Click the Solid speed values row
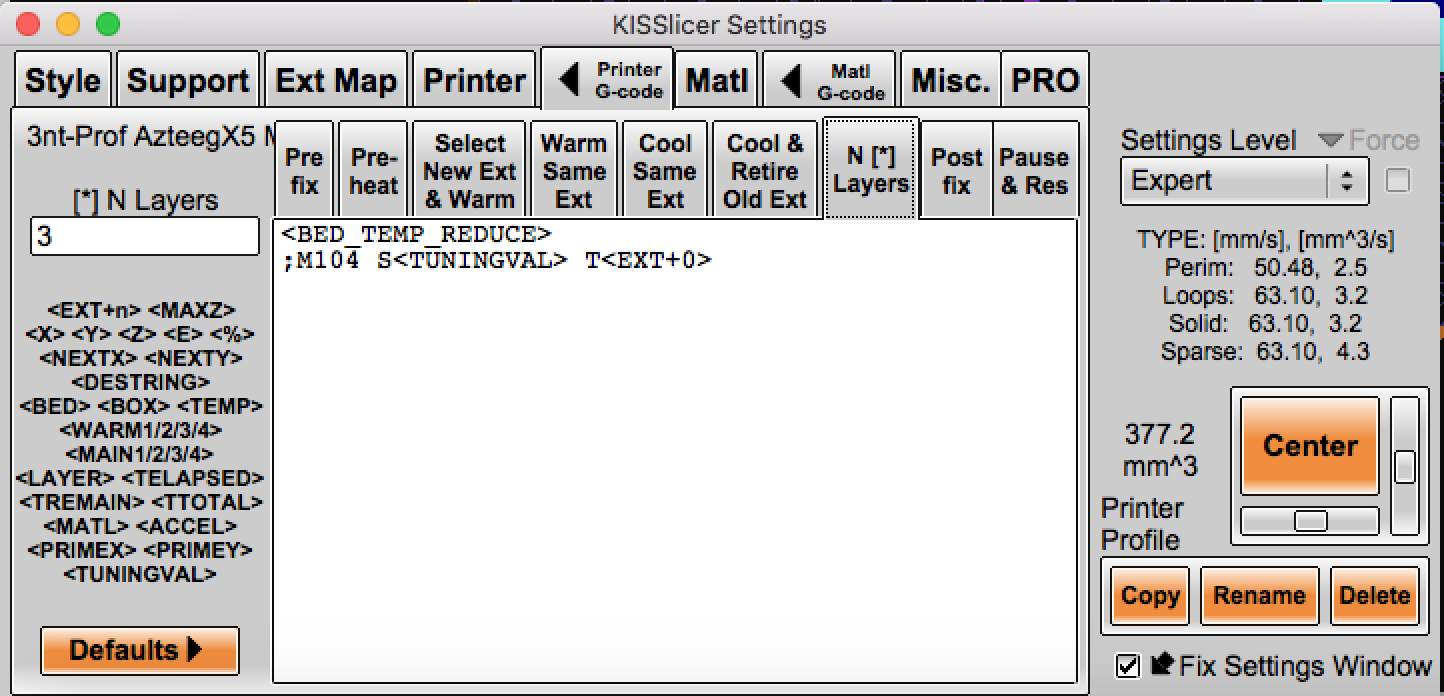 pos(1266,324)
